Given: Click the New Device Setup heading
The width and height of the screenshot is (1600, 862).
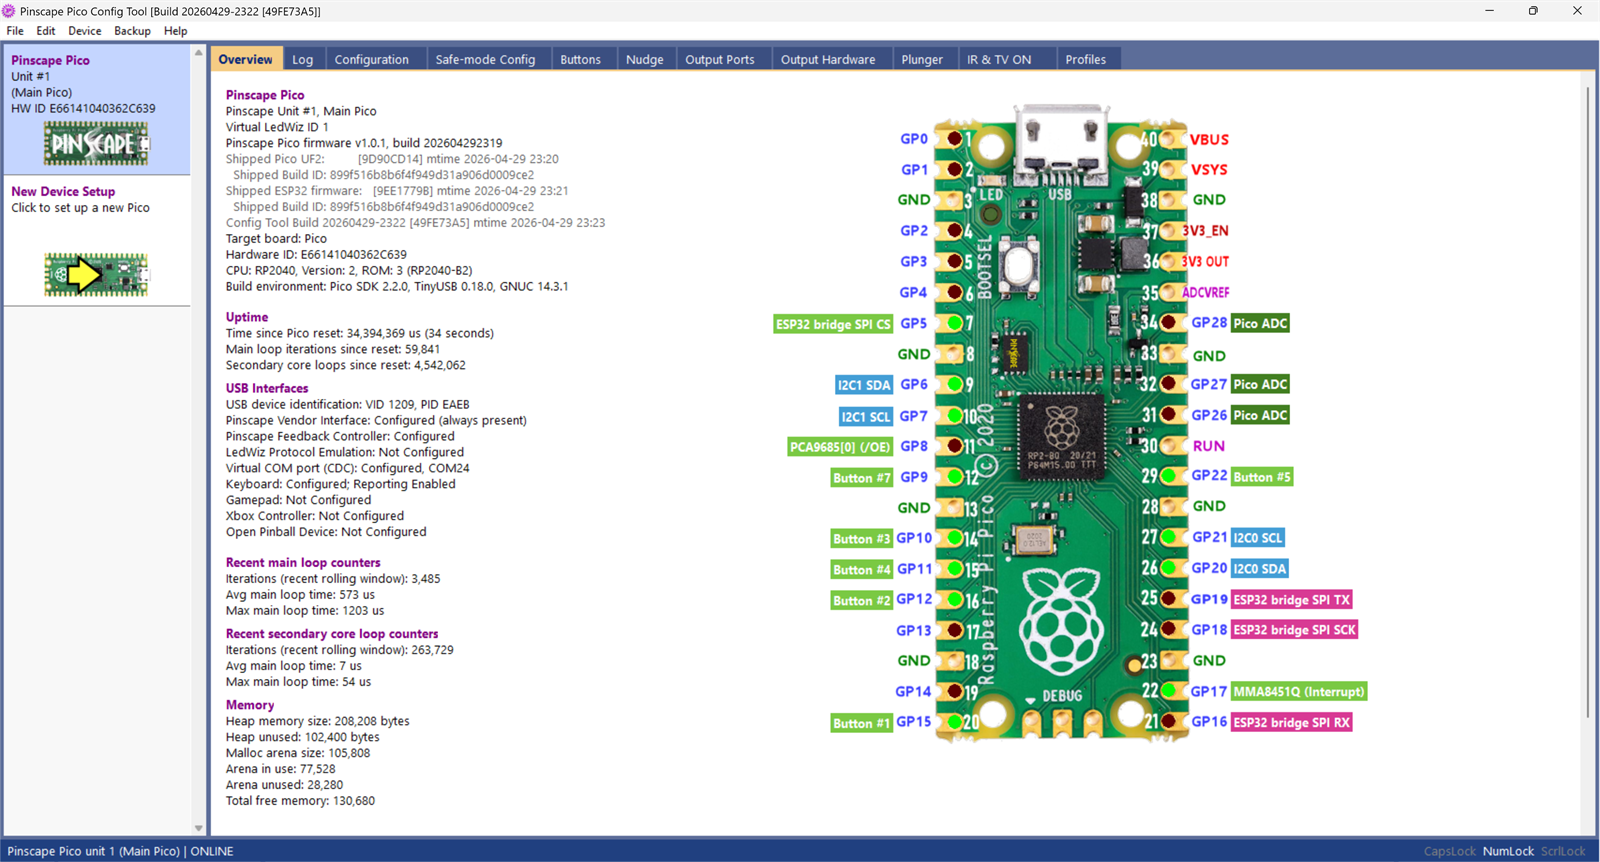Looking at the screenshot, I should [63, 191].
